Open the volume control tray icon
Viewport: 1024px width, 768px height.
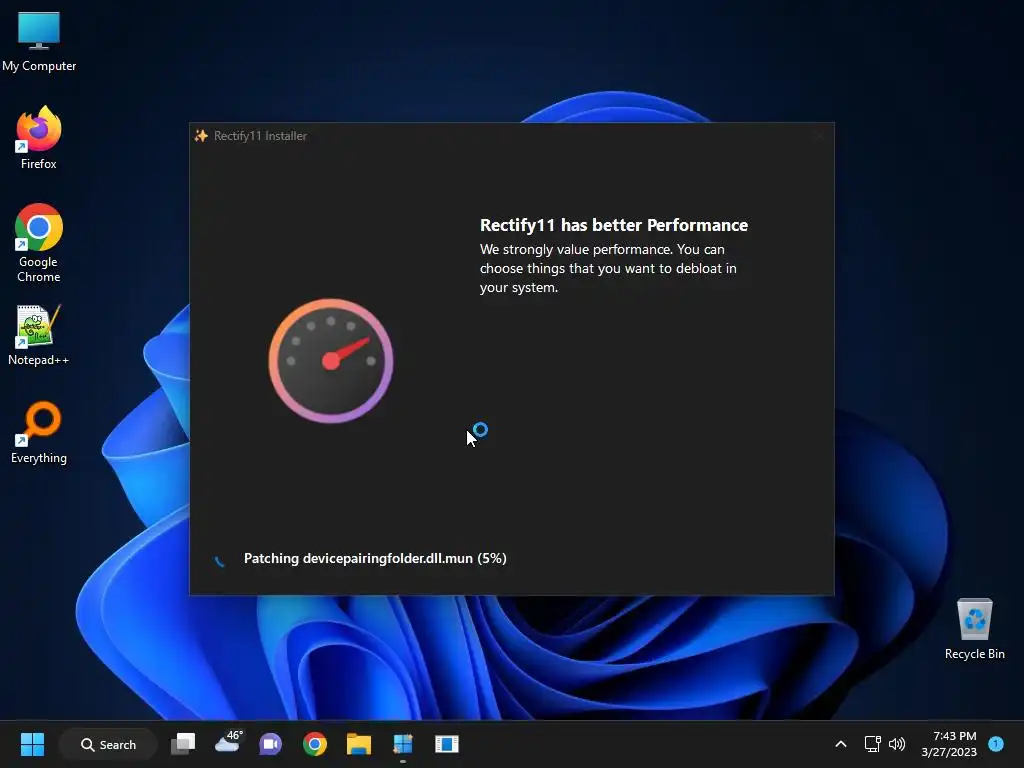(897, 744)
